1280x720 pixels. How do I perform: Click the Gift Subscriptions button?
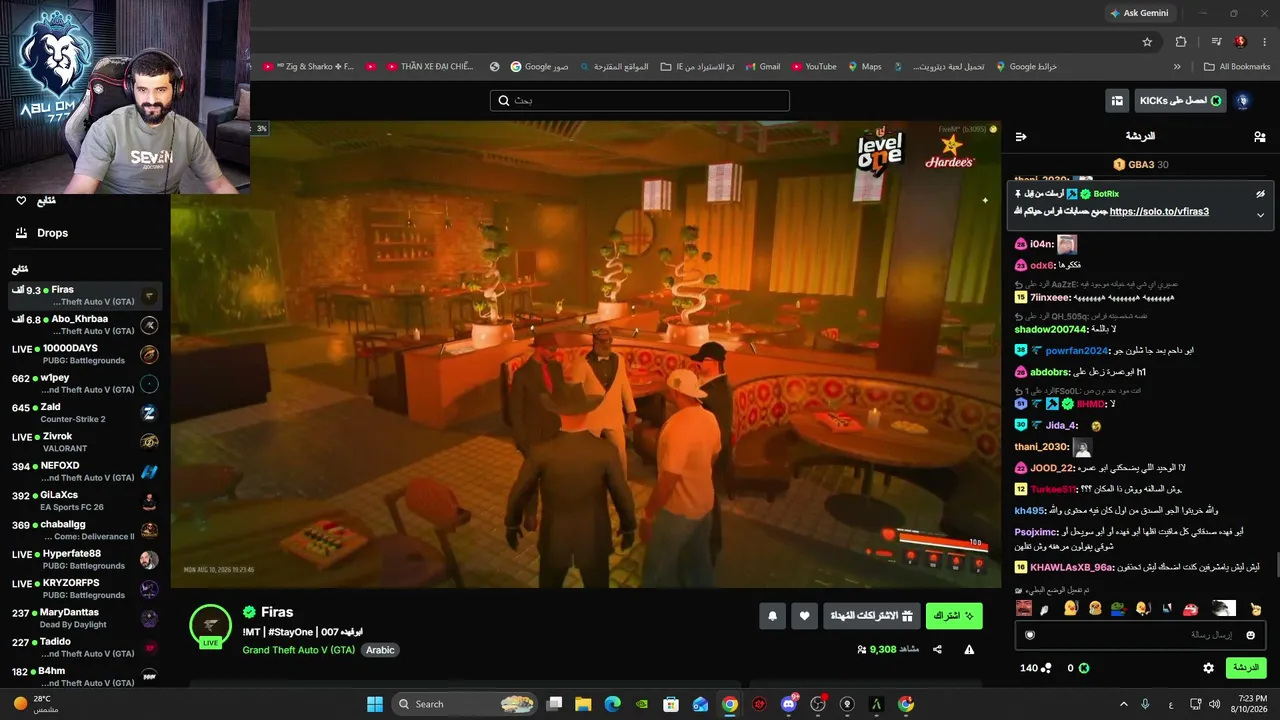871,616
